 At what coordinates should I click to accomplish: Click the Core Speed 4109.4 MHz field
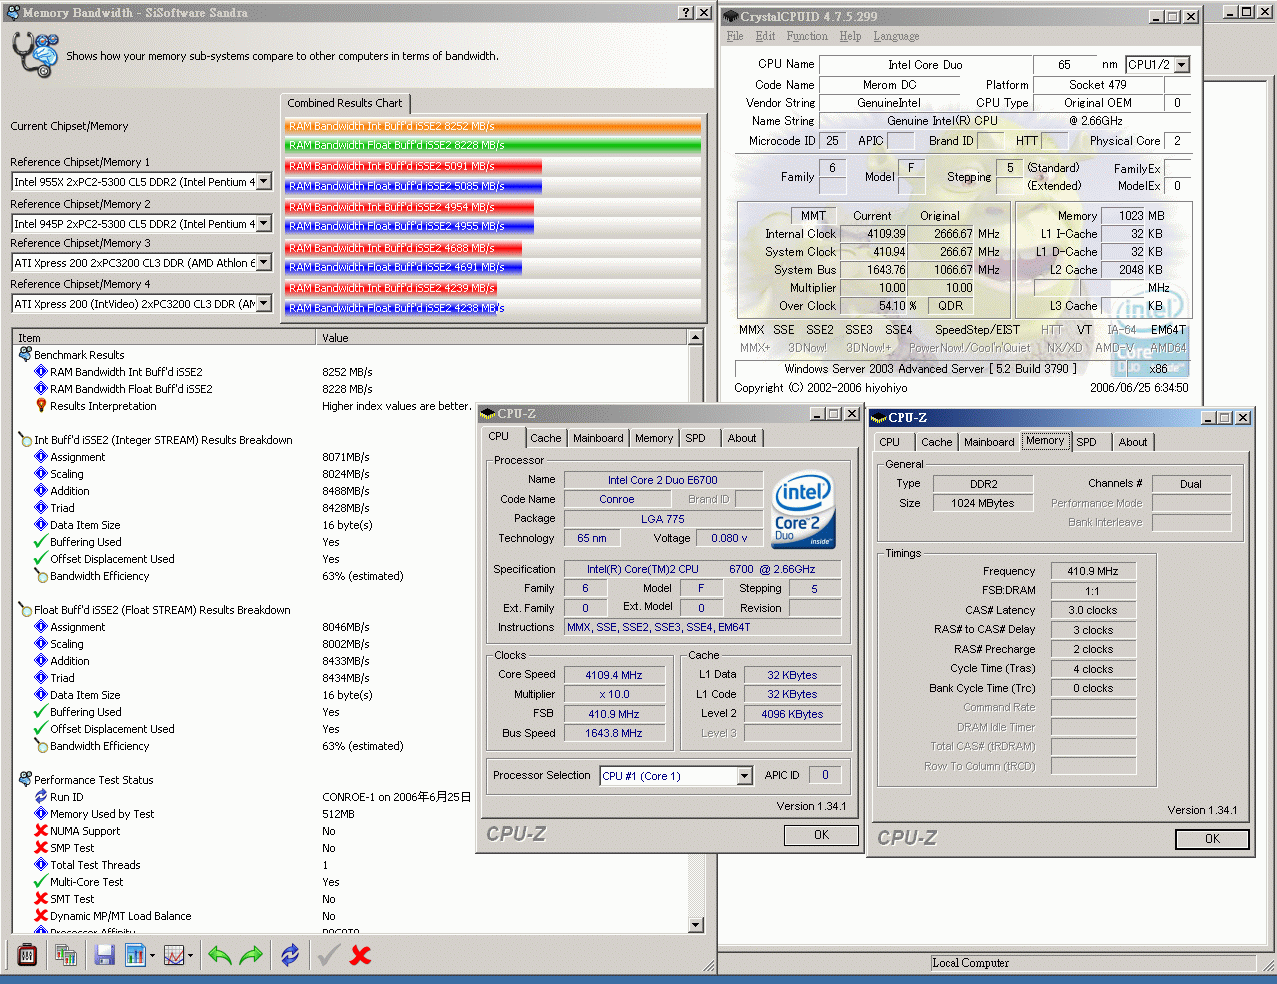coord(614,675)
